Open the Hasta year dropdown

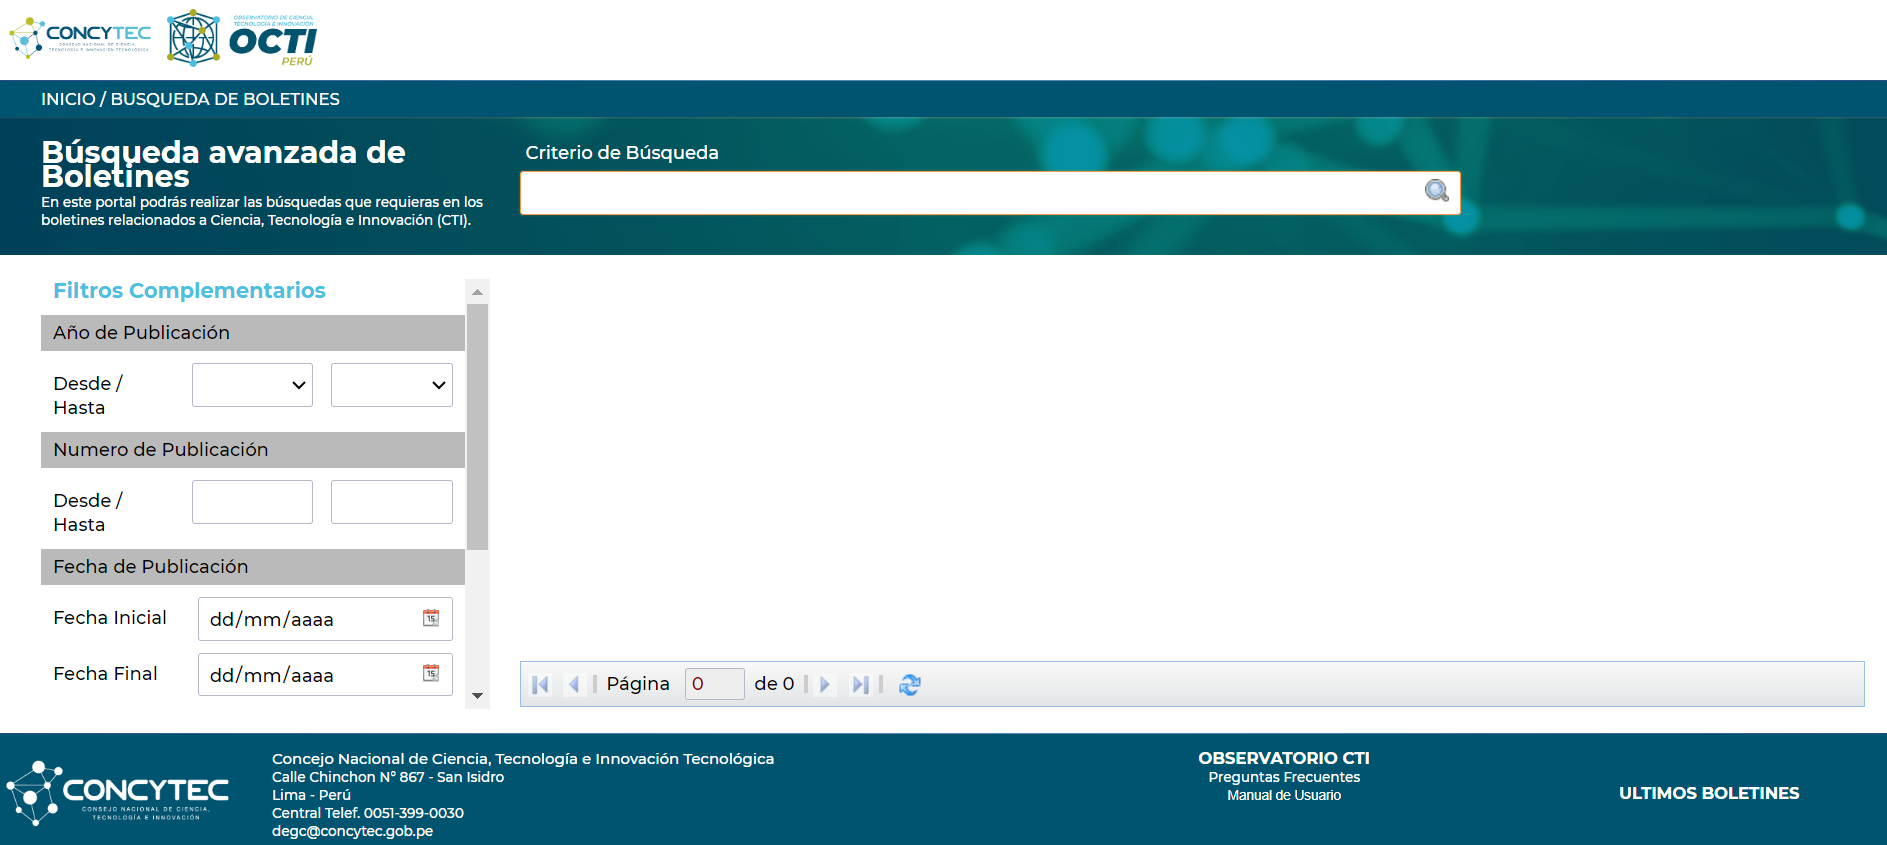[391, 385]
